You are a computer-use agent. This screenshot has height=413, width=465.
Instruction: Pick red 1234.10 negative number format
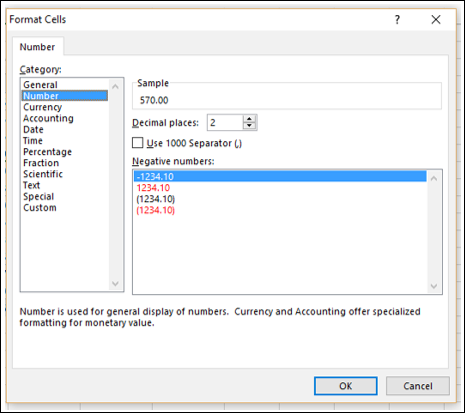153,188
